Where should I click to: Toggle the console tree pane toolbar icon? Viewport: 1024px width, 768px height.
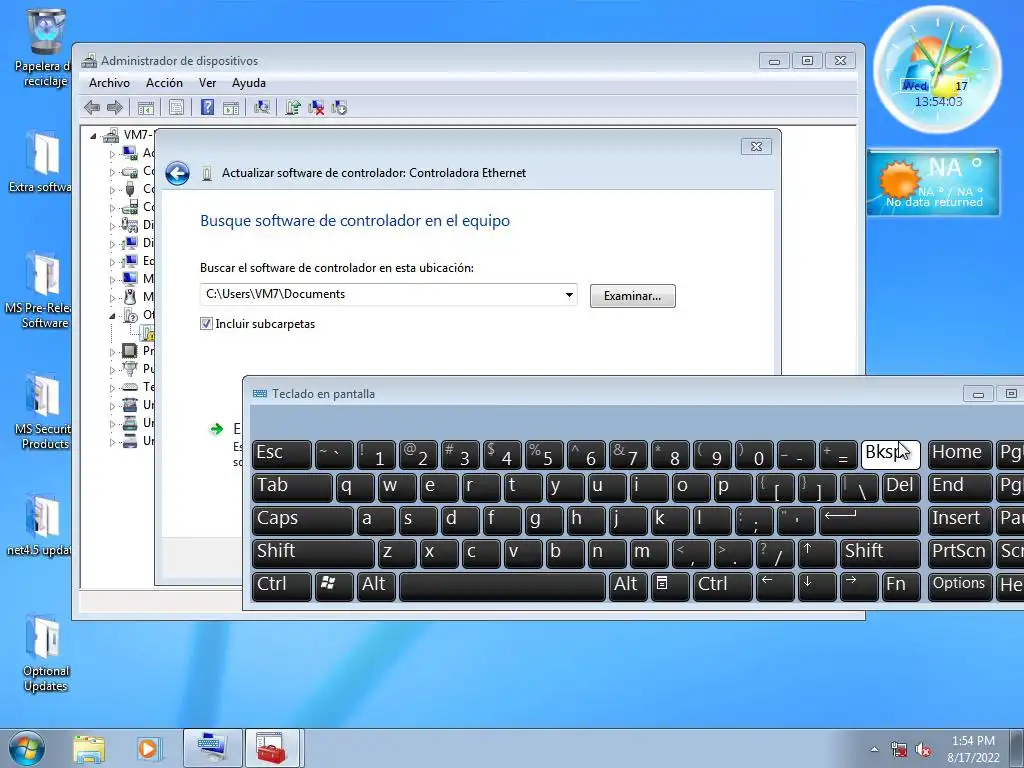146,108
